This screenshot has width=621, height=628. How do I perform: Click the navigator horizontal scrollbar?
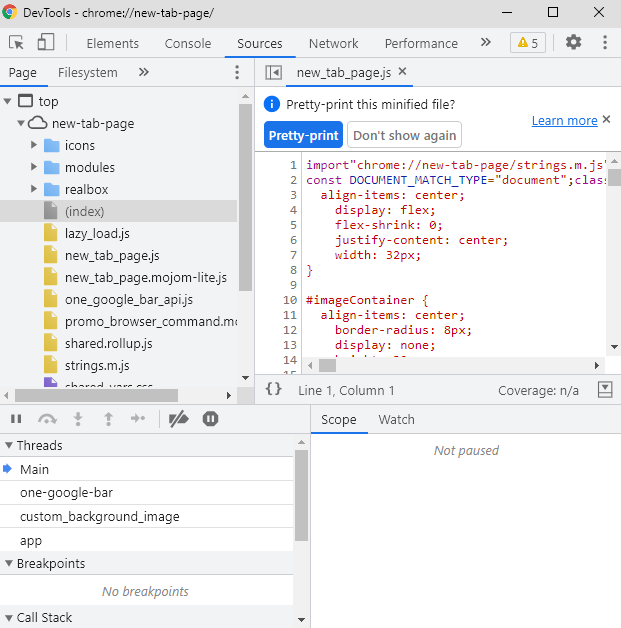pos(96,396)
